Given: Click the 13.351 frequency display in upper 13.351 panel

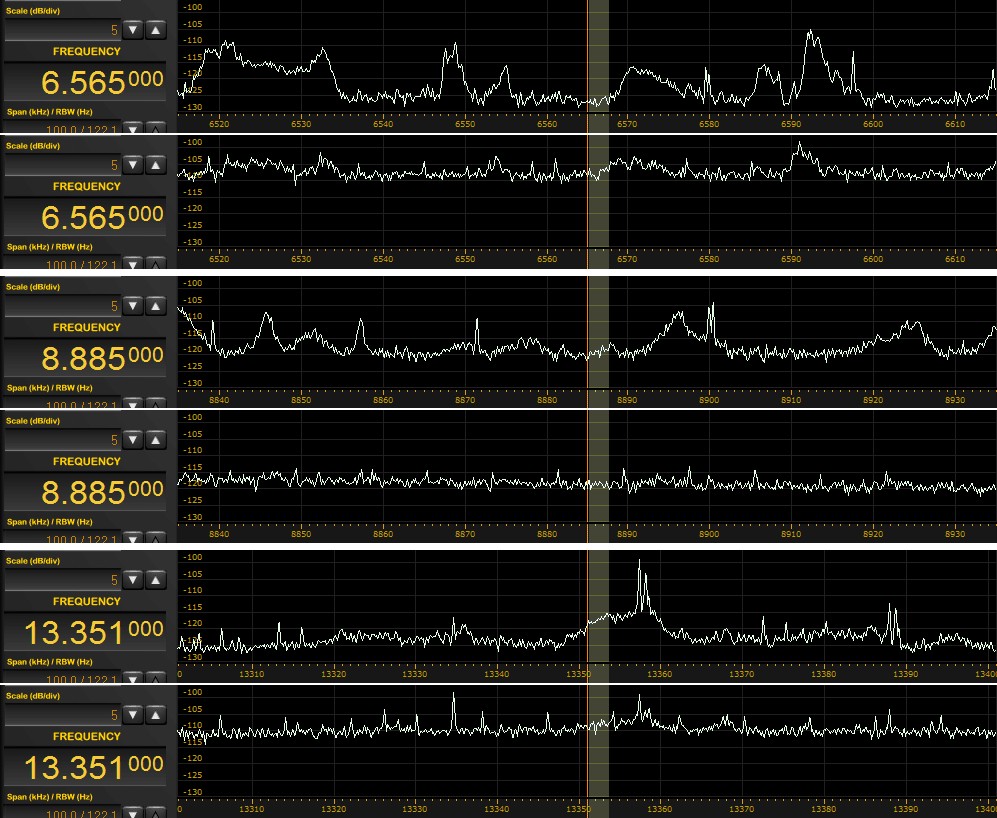Looking at the screenshot, I should pos(86,633).
